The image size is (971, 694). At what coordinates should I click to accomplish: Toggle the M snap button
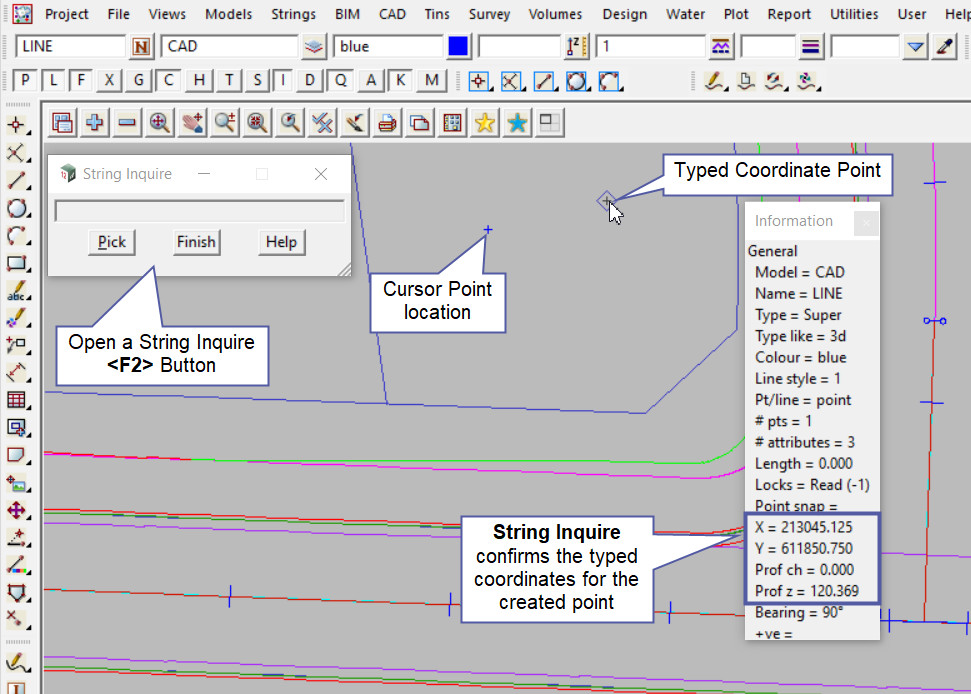click(x=431, y=81)
